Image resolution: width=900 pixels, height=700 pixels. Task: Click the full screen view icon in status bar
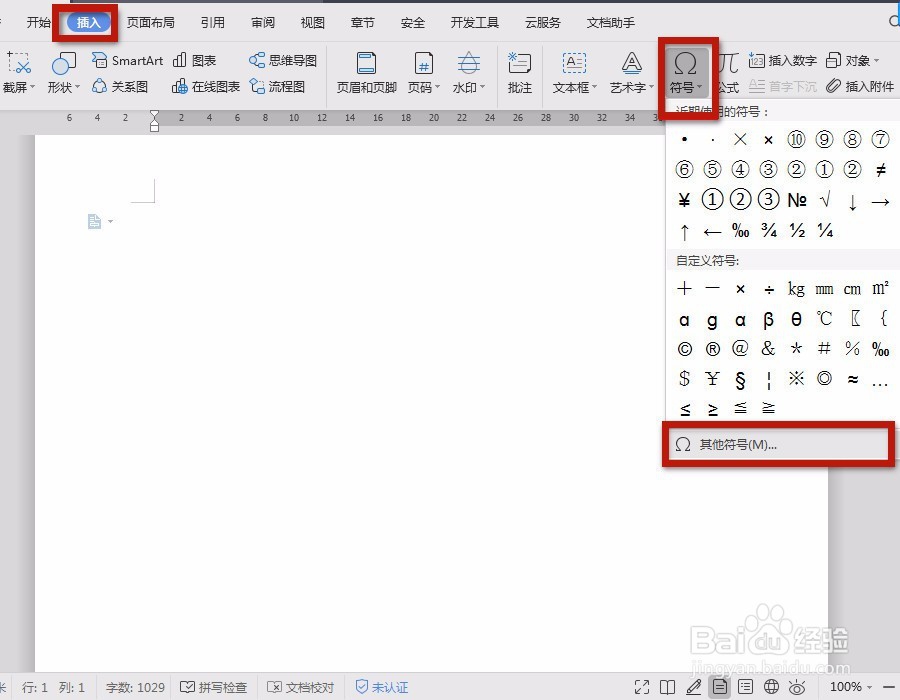[x=642, y=687]
